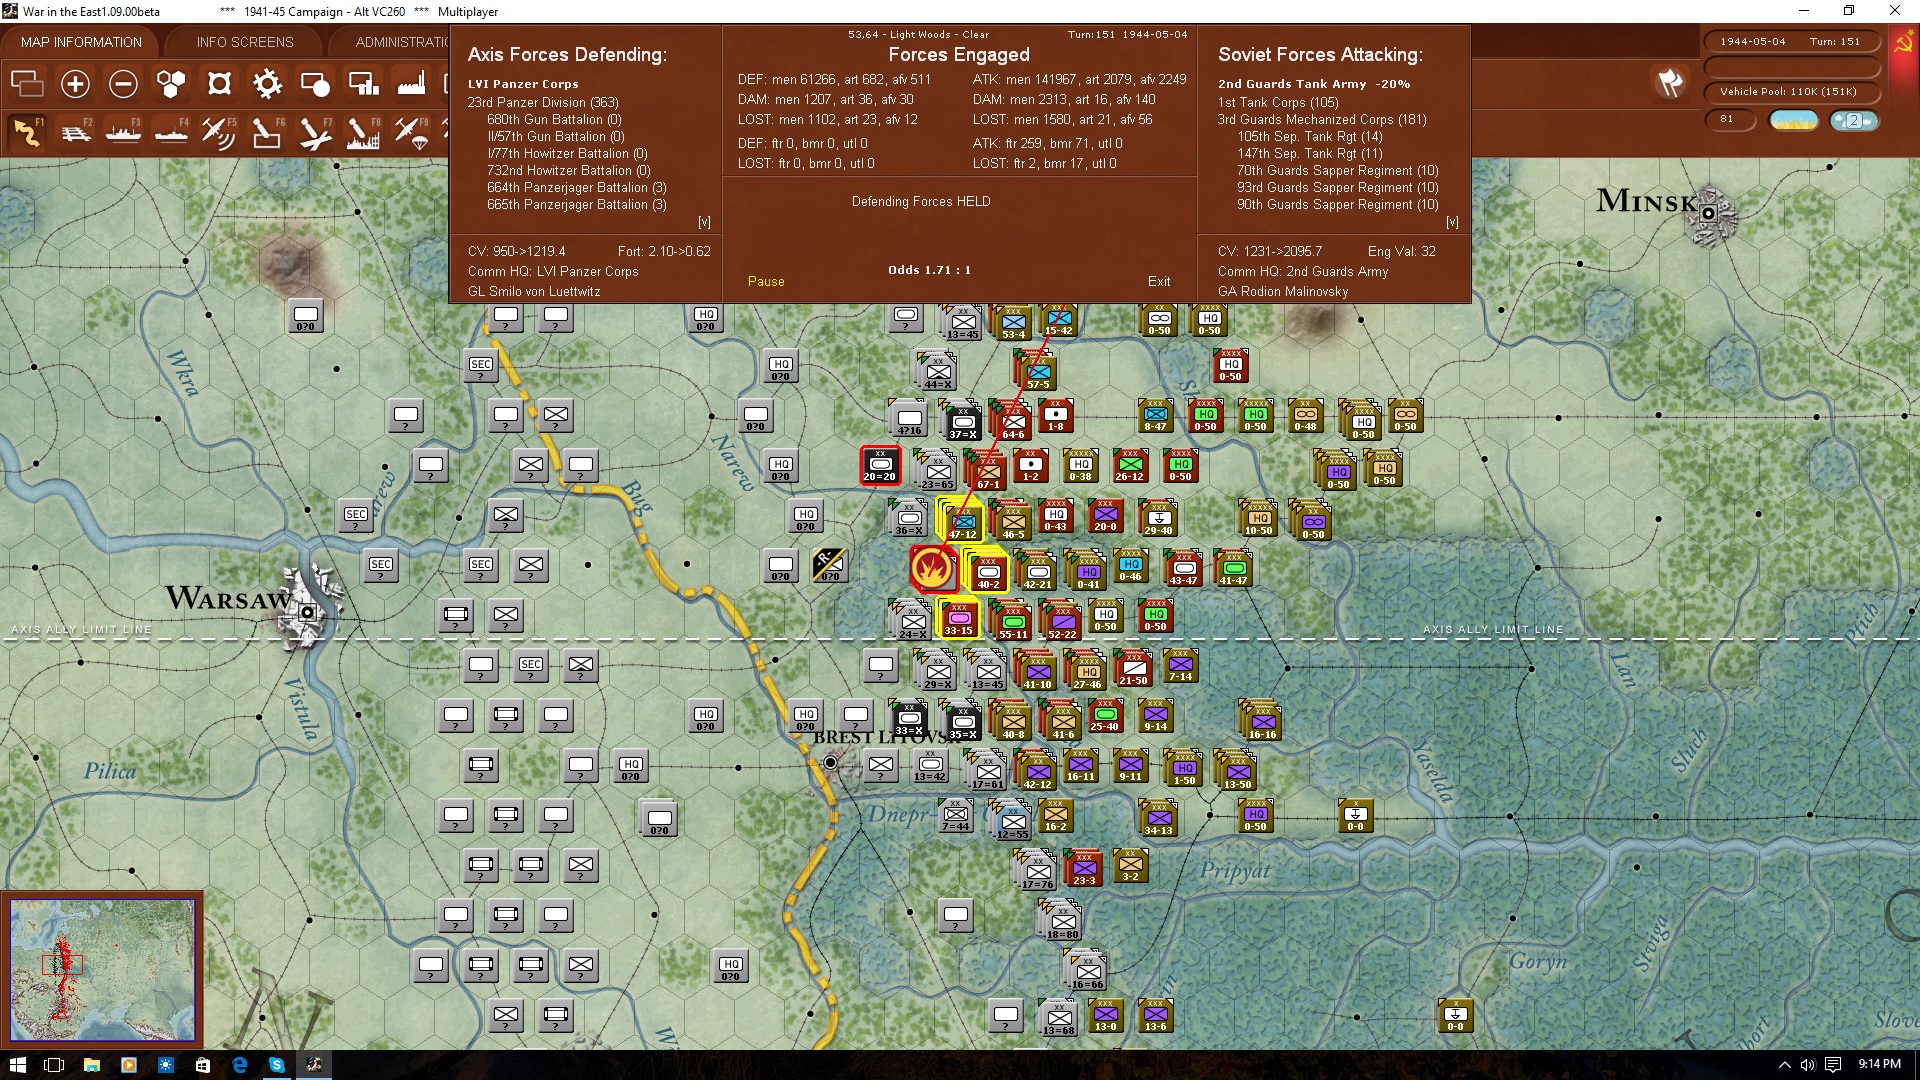Open the Windows Start menu

point(17,1065)
